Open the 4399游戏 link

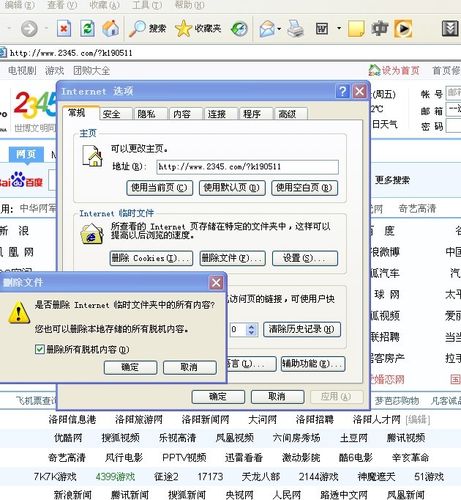pyautogui.click(x=115, y=476)
